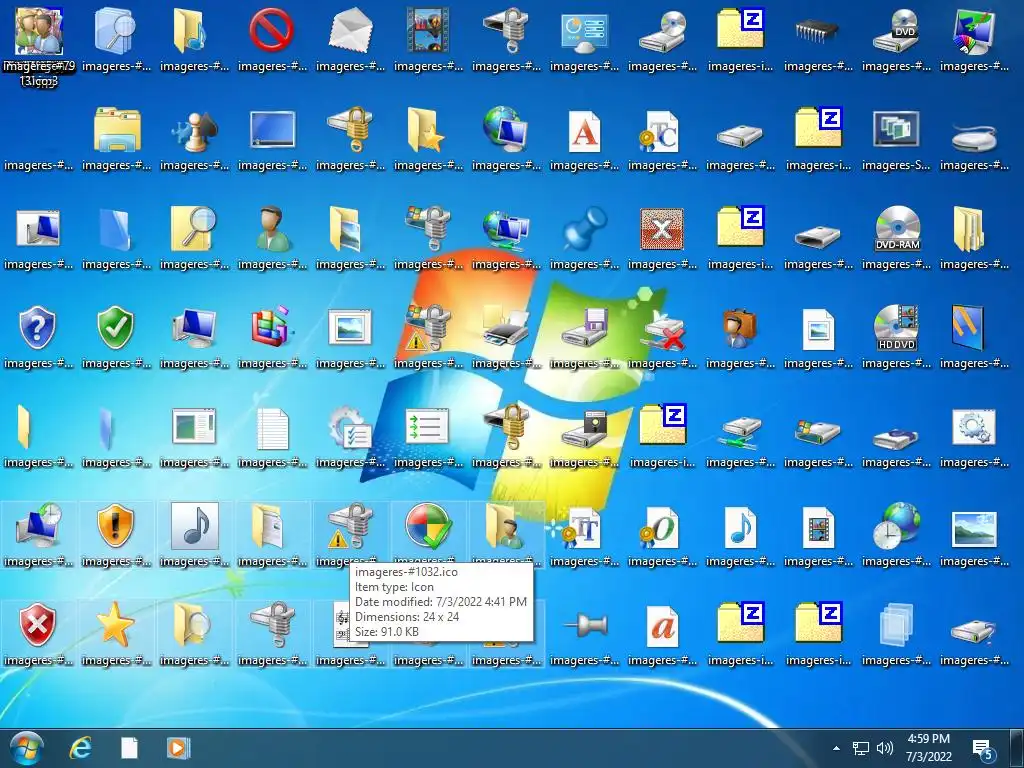Select the globe with multiple computers icon
The height and width of the screenshot is (768, 1024).
506,229
